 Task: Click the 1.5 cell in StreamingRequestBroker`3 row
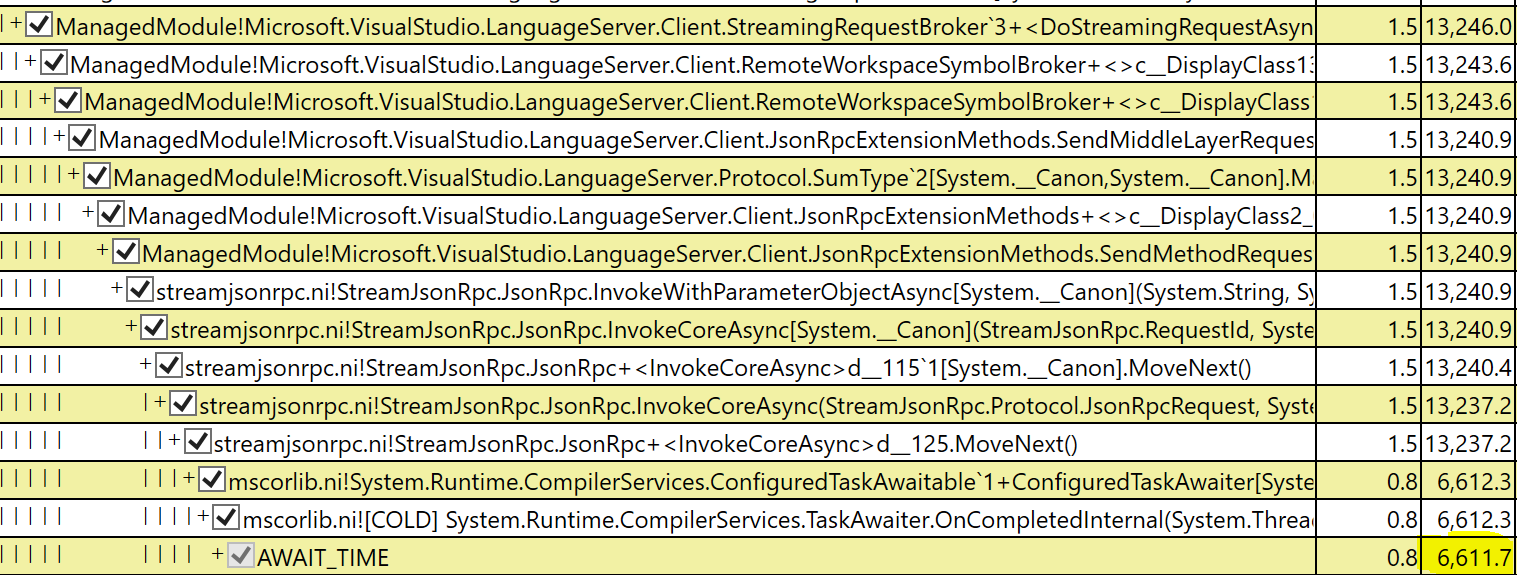click(x=1368, y=26)
